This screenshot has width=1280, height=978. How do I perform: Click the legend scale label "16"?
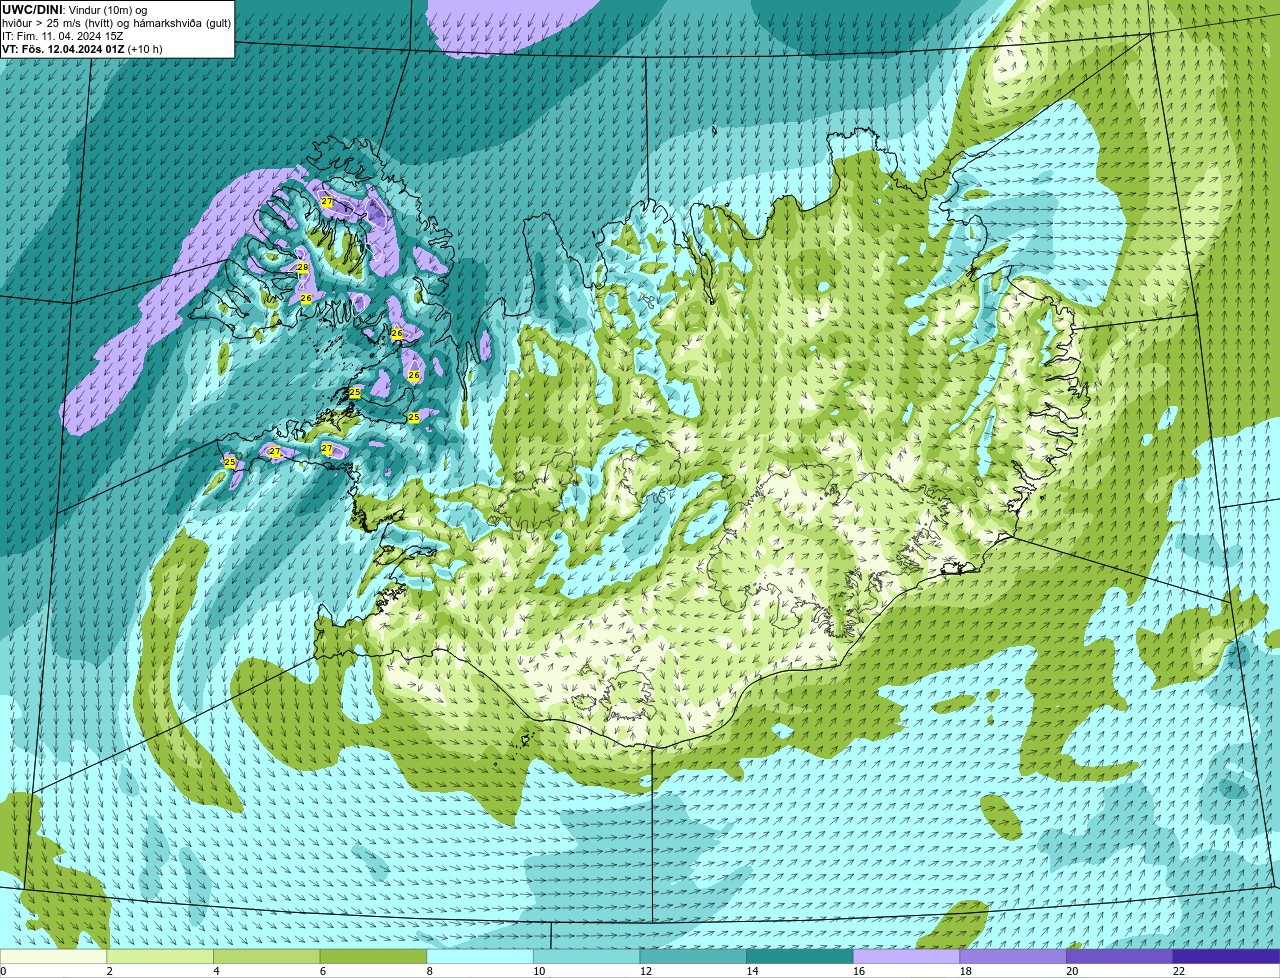point(859,971)
